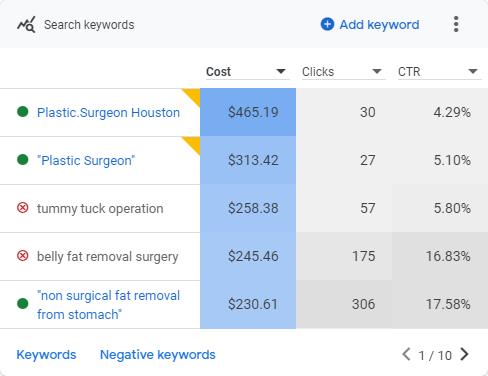The width and height of the screenshot is (488, 376).
Task: Open the Plastic.Surgeon Houston keyword link
Action: 108,113
